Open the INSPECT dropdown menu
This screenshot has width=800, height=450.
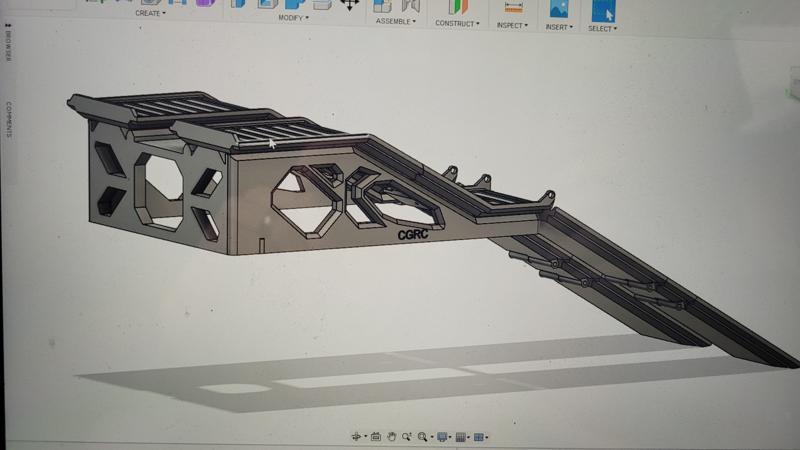[512, 26]
